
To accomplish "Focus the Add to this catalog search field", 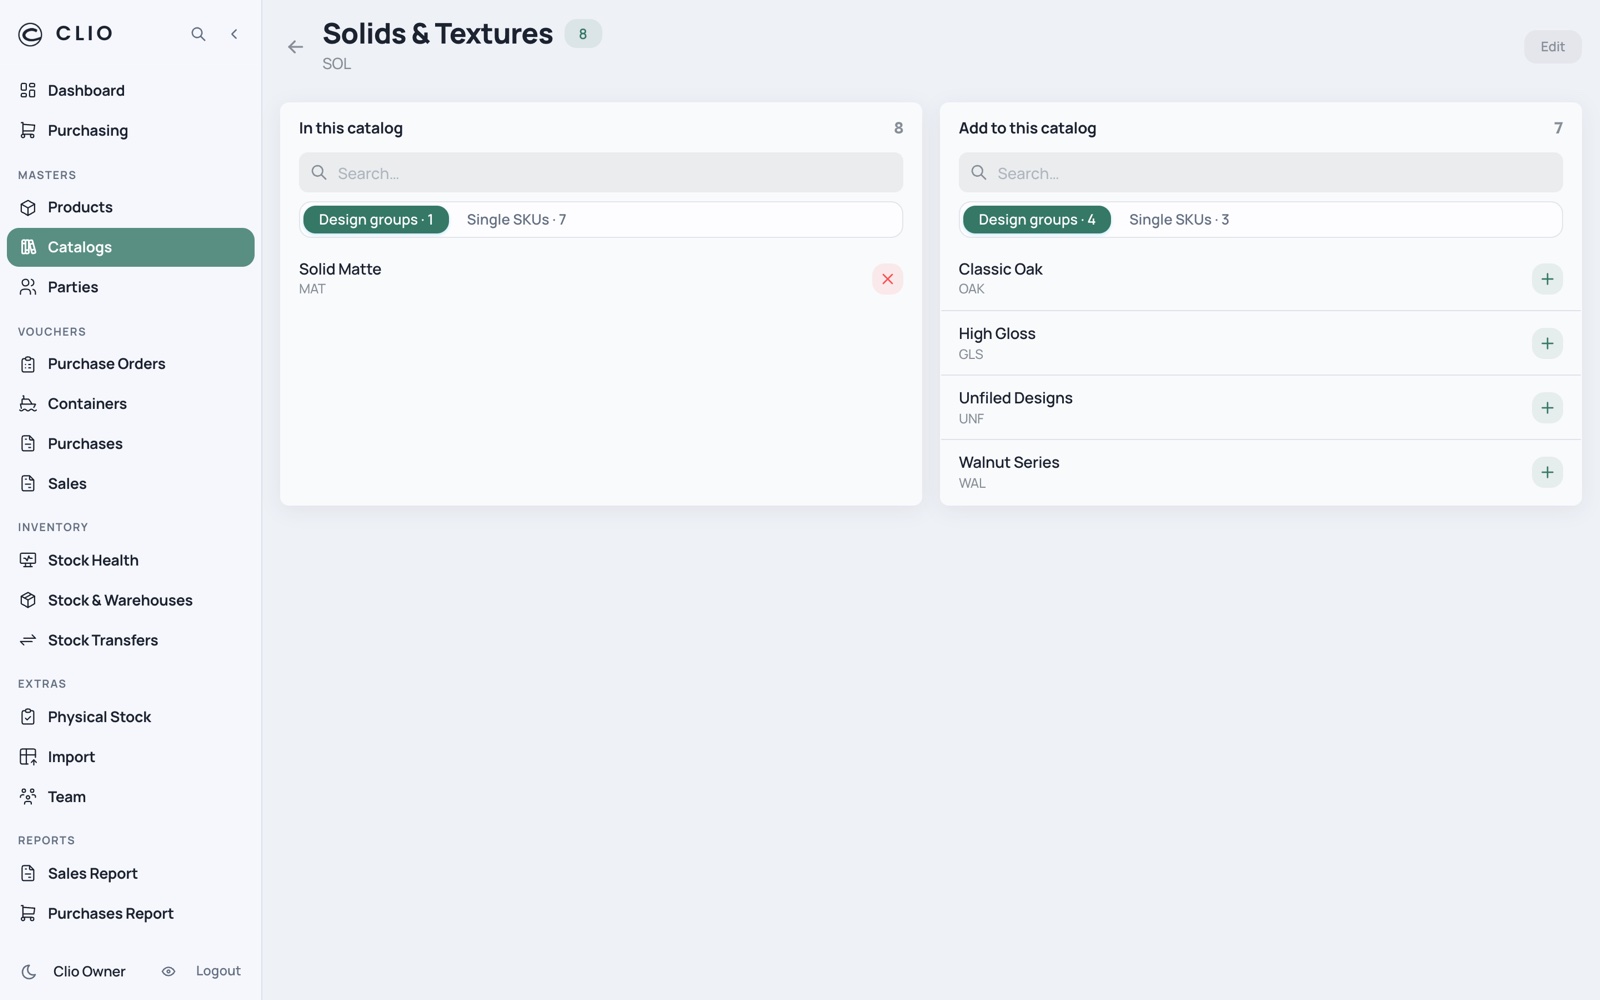I will click(1260, 173).
